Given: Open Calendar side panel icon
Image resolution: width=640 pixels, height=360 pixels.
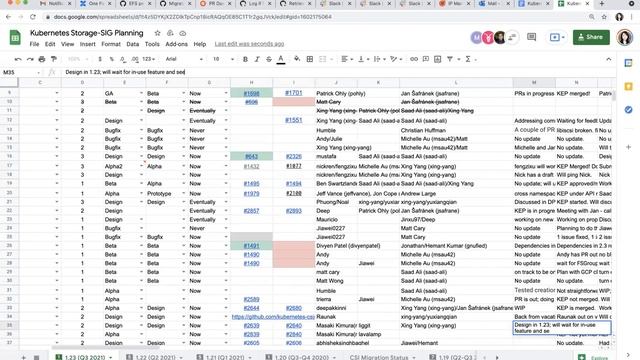Looking at the screenshot, I should coord(628,63).
